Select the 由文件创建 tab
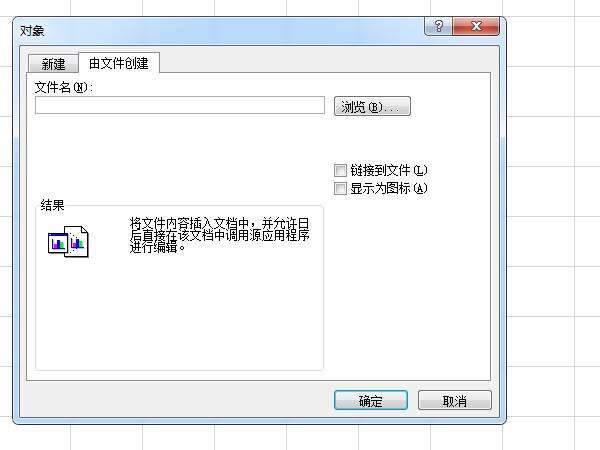600x450 pixels. pyautogui.click(x=119, y=63)
